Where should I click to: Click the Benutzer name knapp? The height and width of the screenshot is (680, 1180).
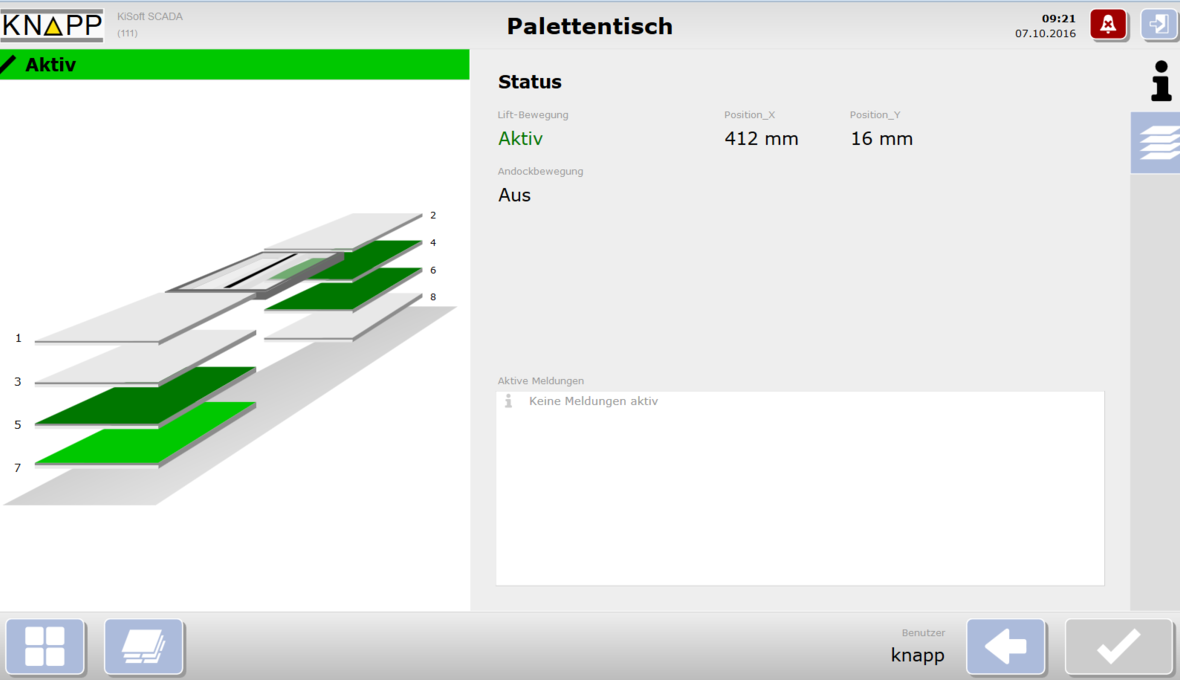pyautogui.click(x=917, y=656)
